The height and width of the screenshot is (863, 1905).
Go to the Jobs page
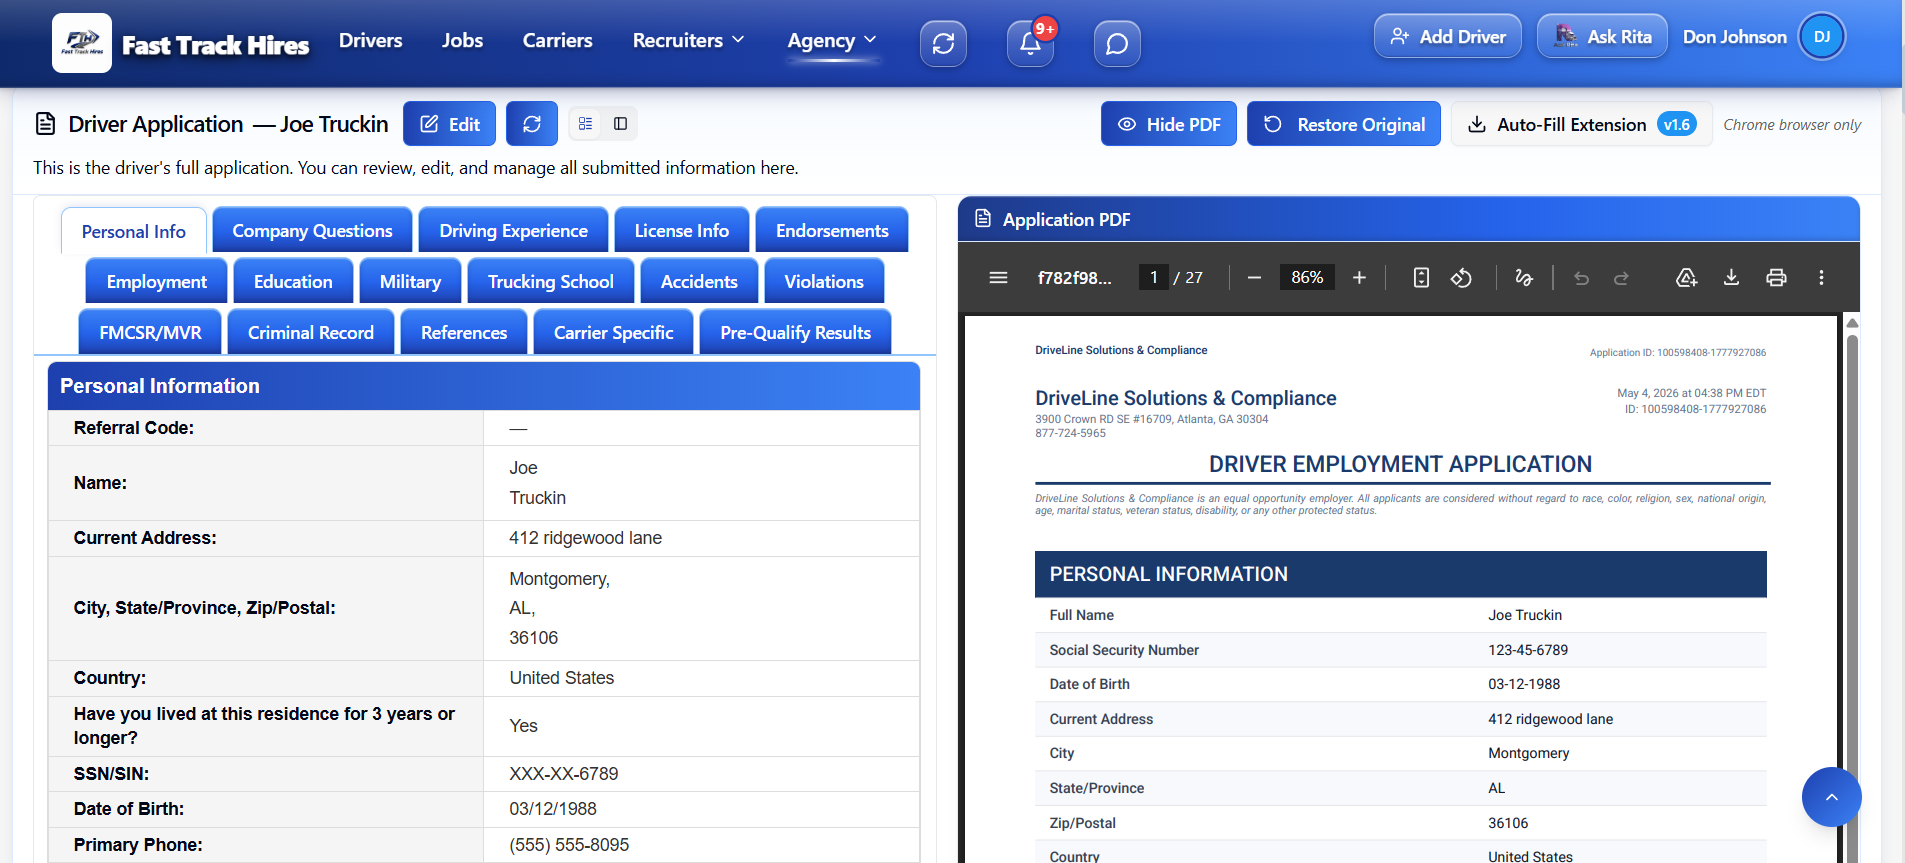[x=462, y=40]
